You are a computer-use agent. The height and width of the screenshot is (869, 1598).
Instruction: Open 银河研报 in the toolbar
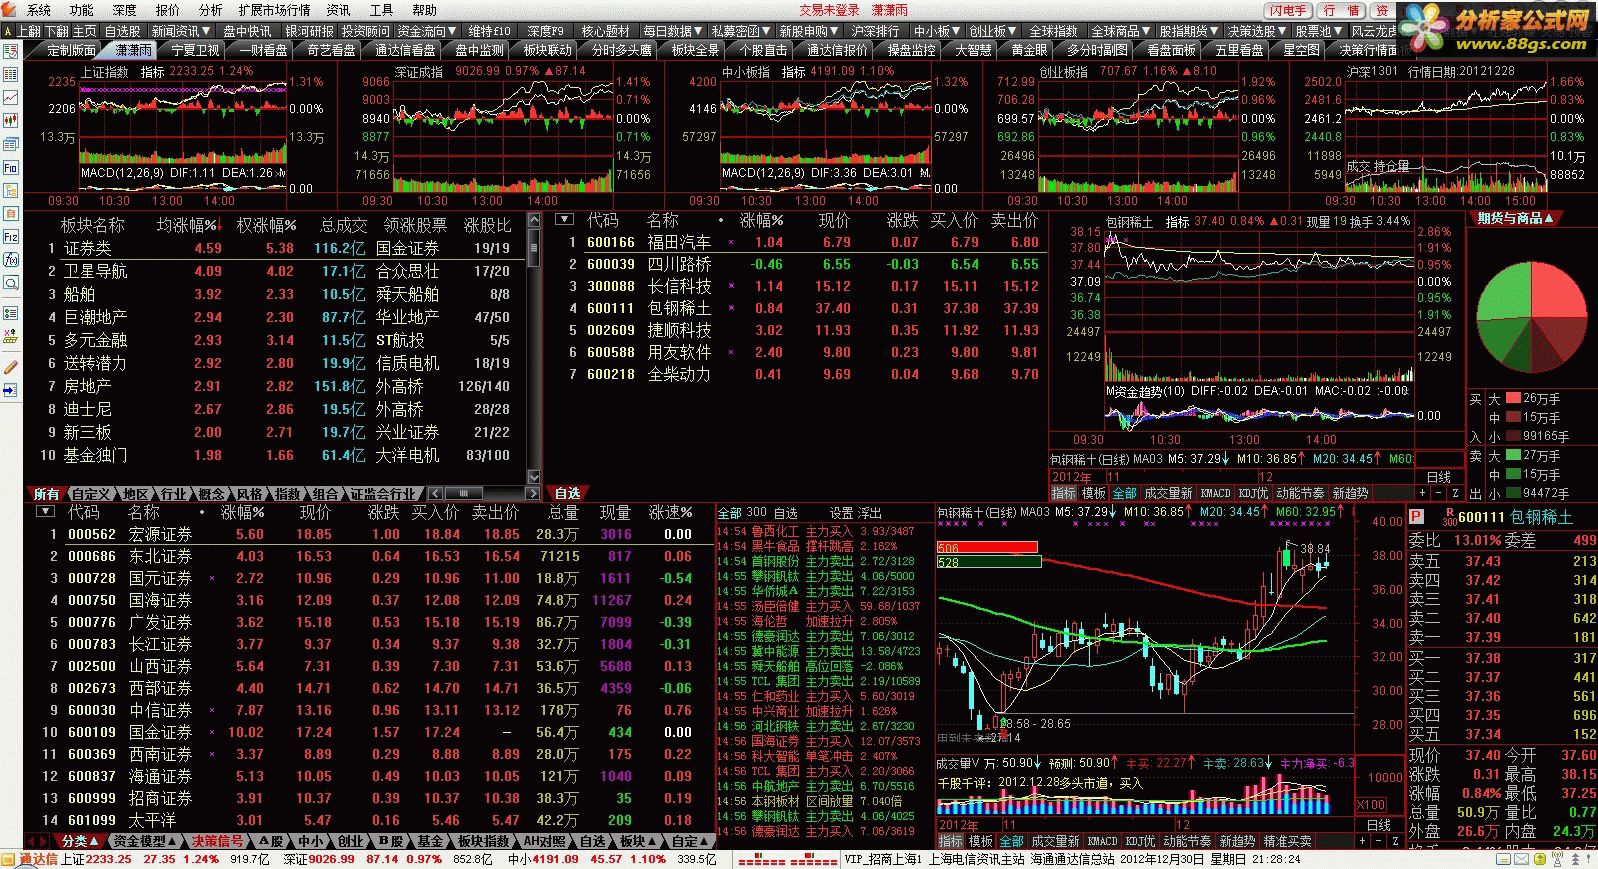point(310,31)
